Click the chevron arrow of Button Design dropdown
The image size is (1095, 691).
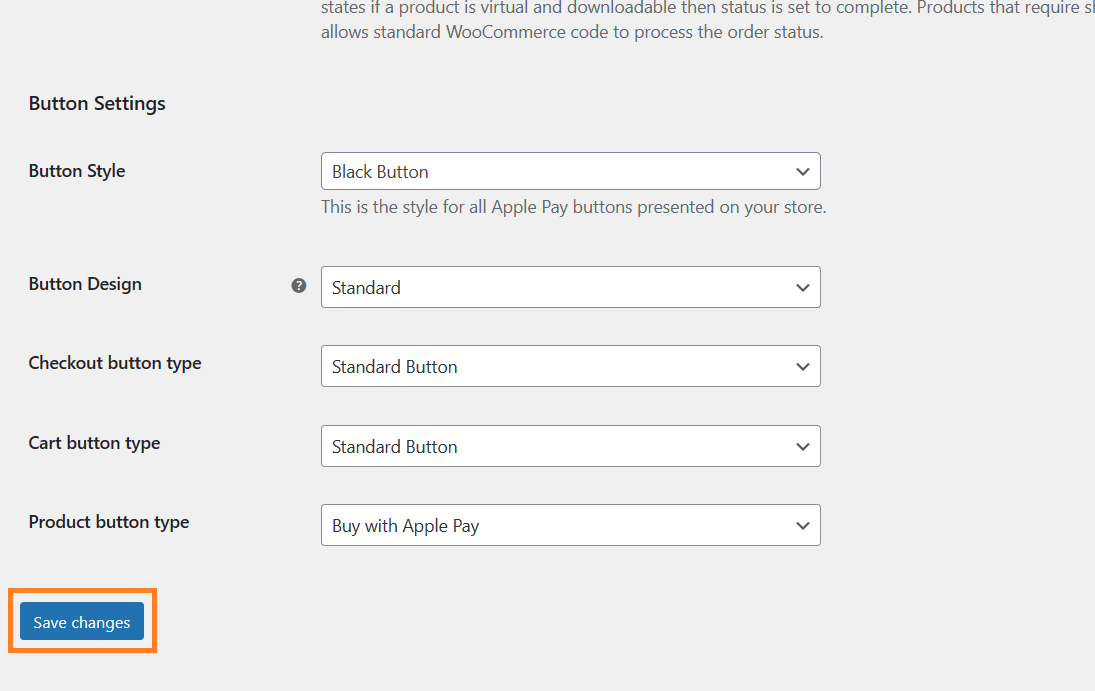(802, 287)
